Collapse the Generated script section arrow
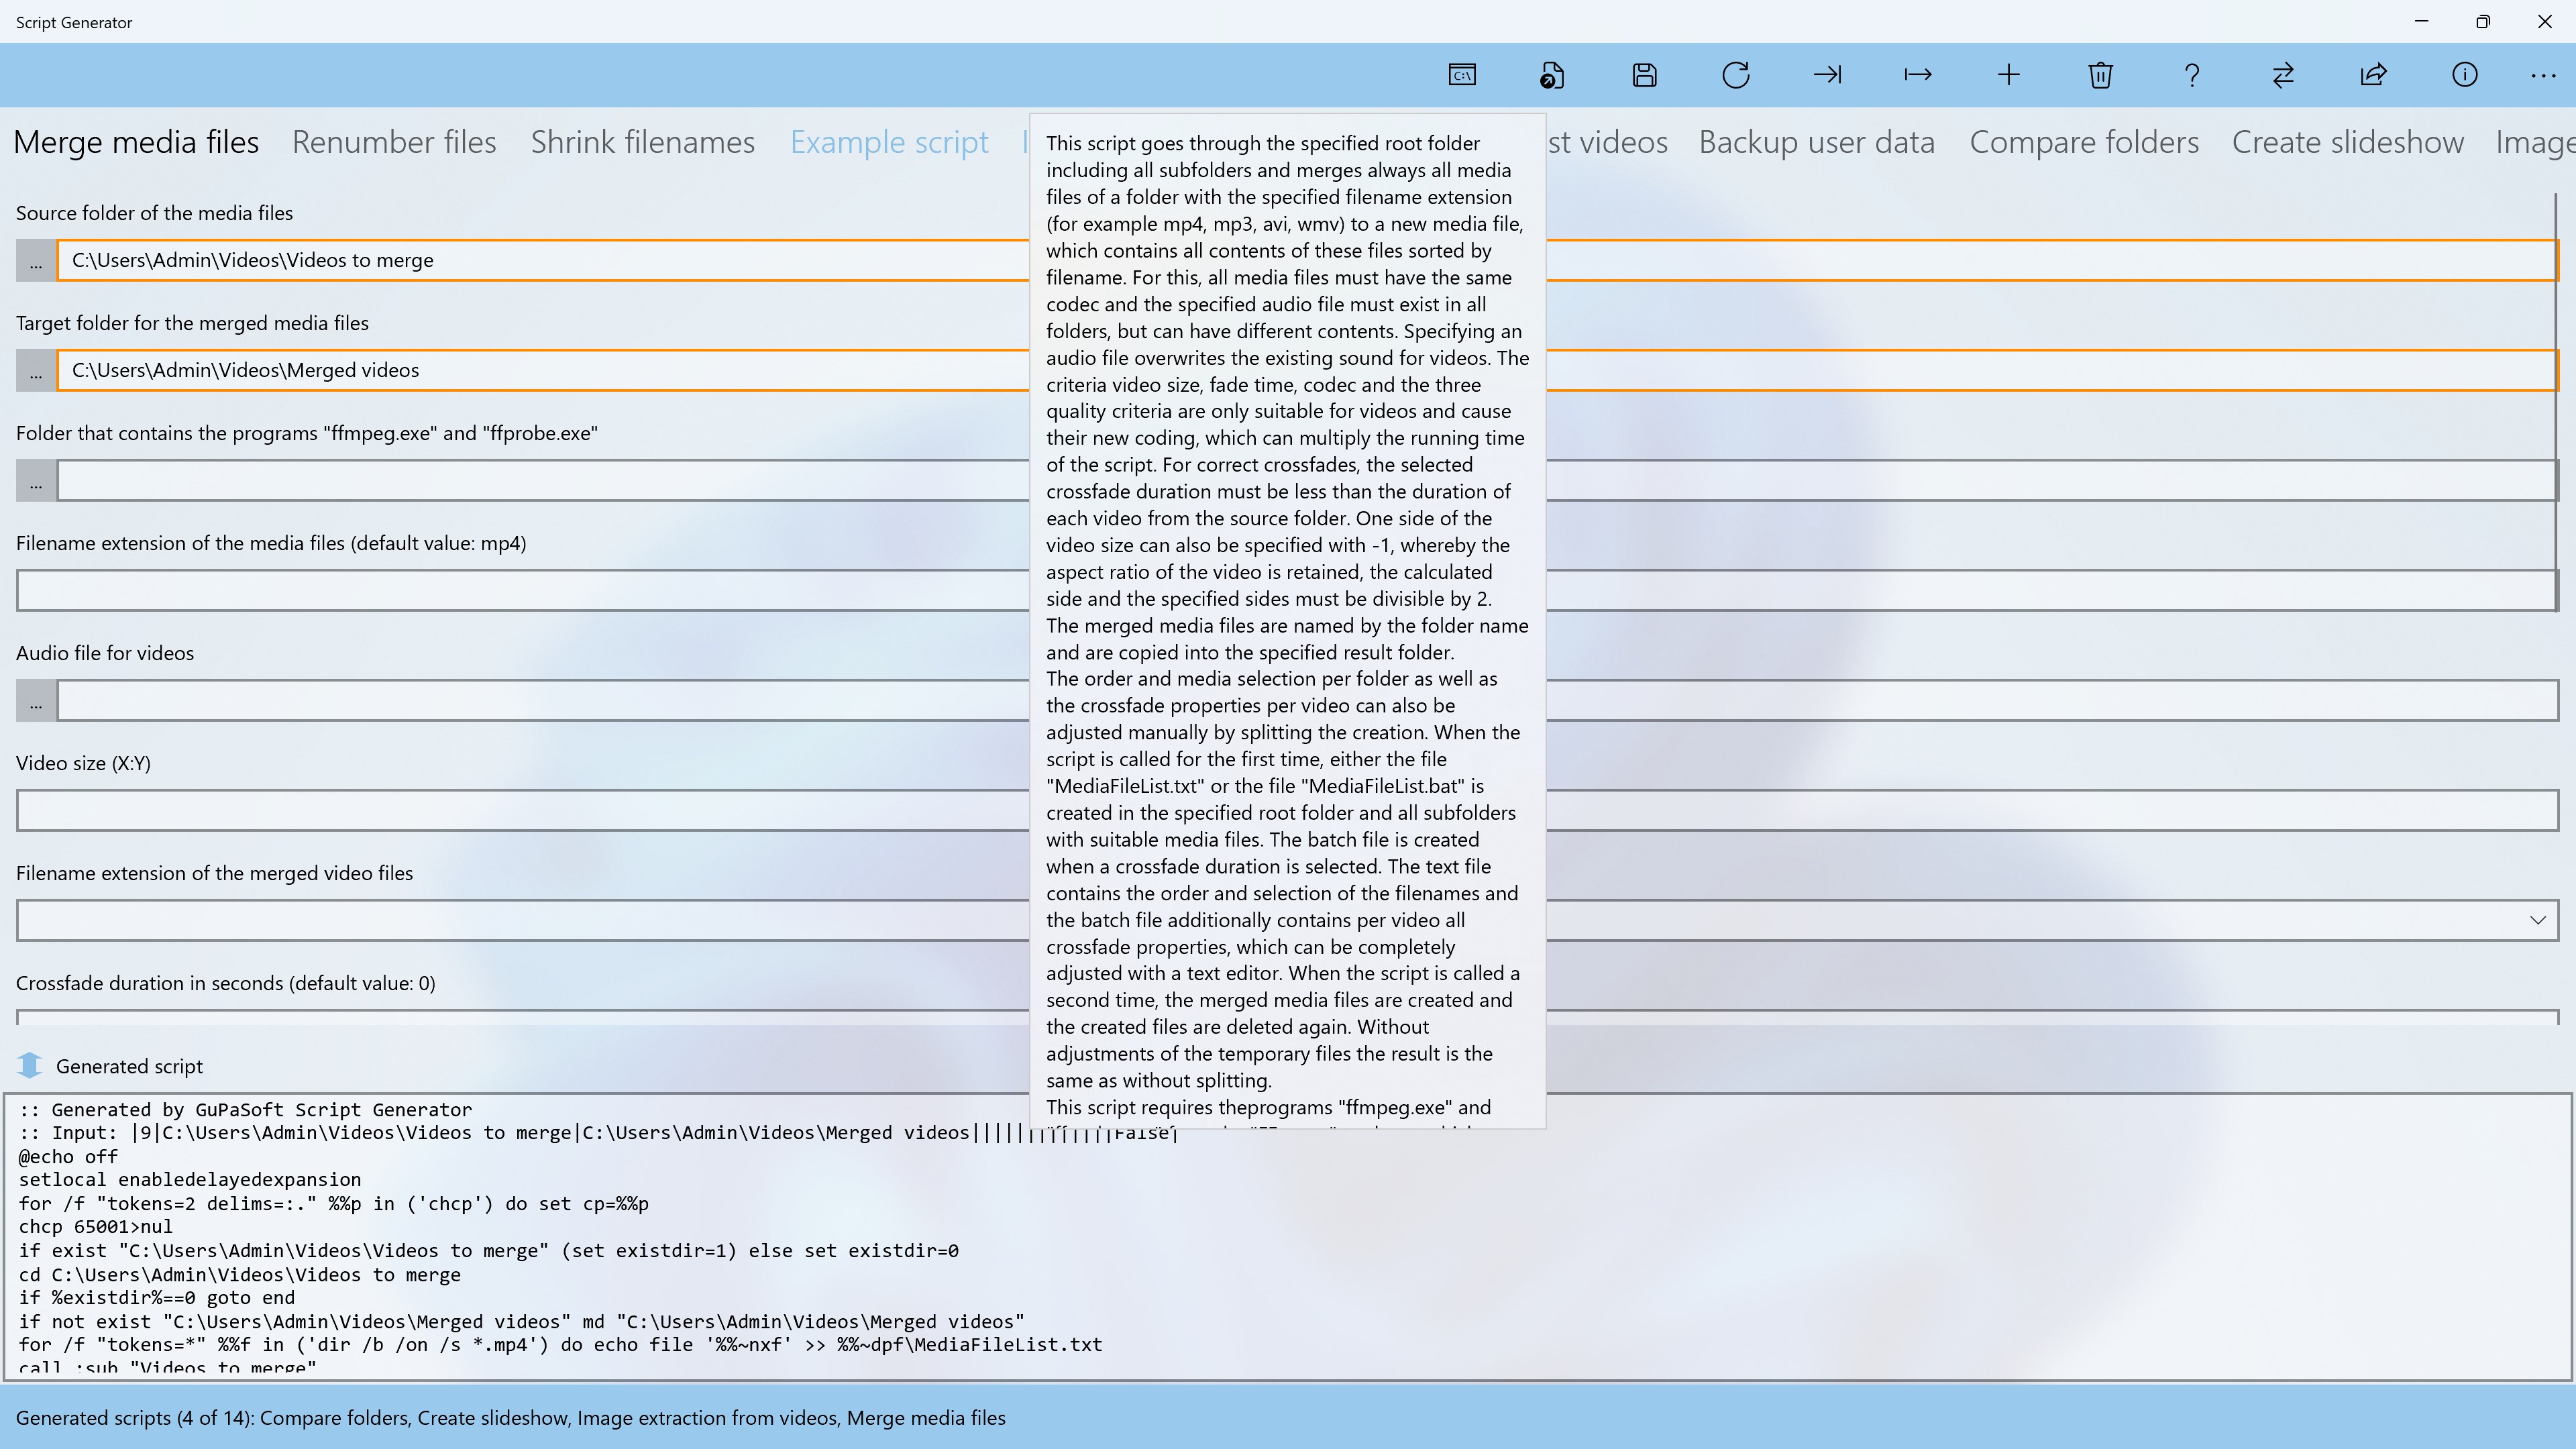 click(30, 1066)
